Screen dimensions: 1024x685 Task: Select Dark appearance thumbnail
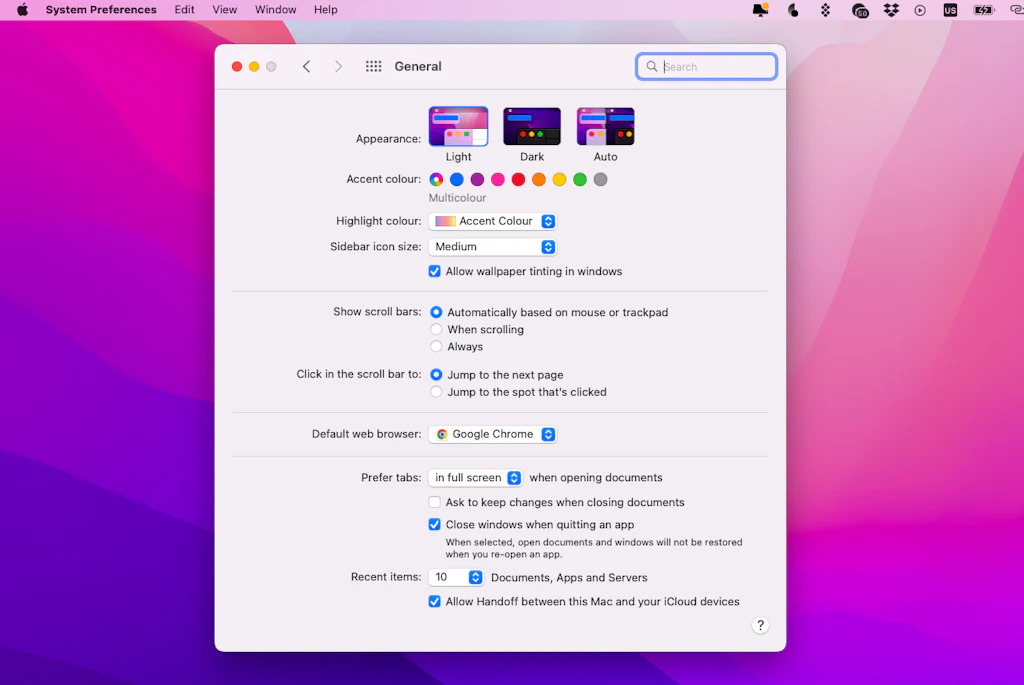tap(532, 127)
